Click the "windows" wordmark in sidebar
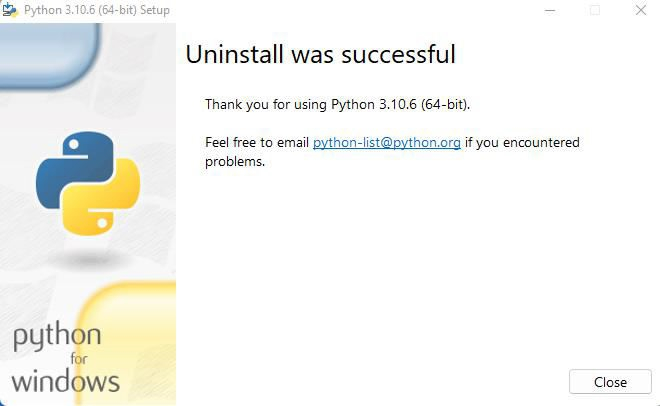Viewport: 660px width, 406px height. [65, 381]
